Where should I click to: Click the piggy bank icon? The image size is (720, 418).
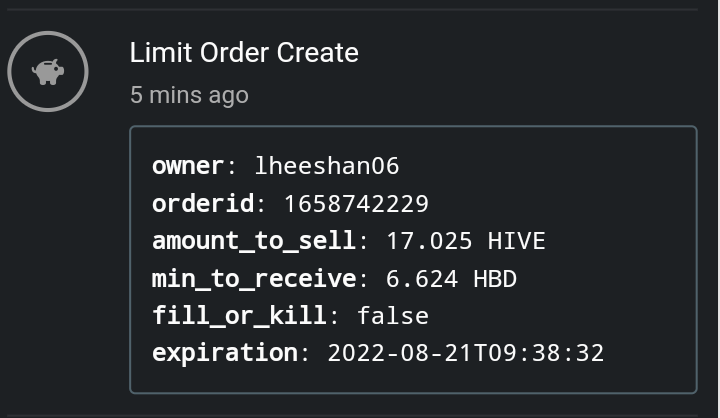(x=48, y=72)
